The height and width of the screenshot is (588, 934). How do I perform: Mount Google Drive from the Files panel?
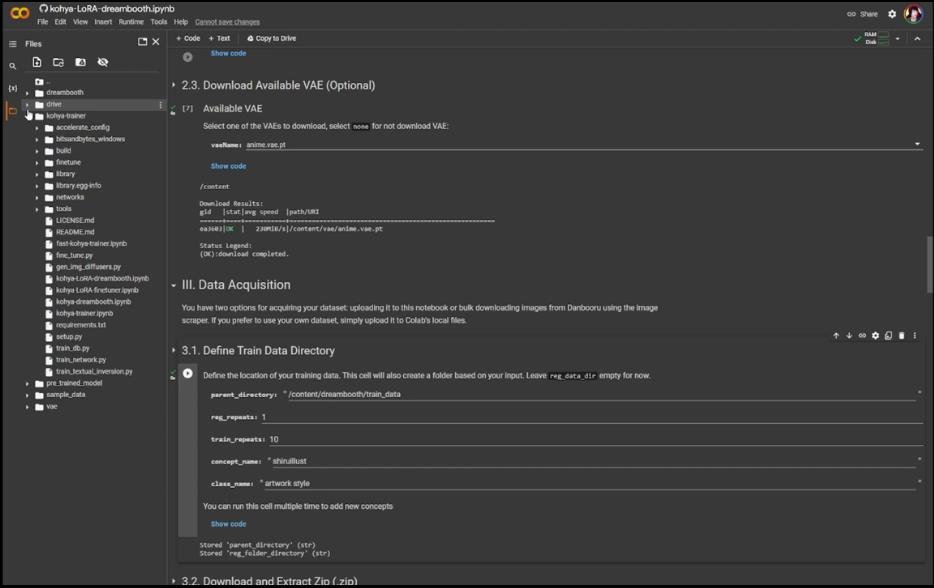tap(82, 62)
